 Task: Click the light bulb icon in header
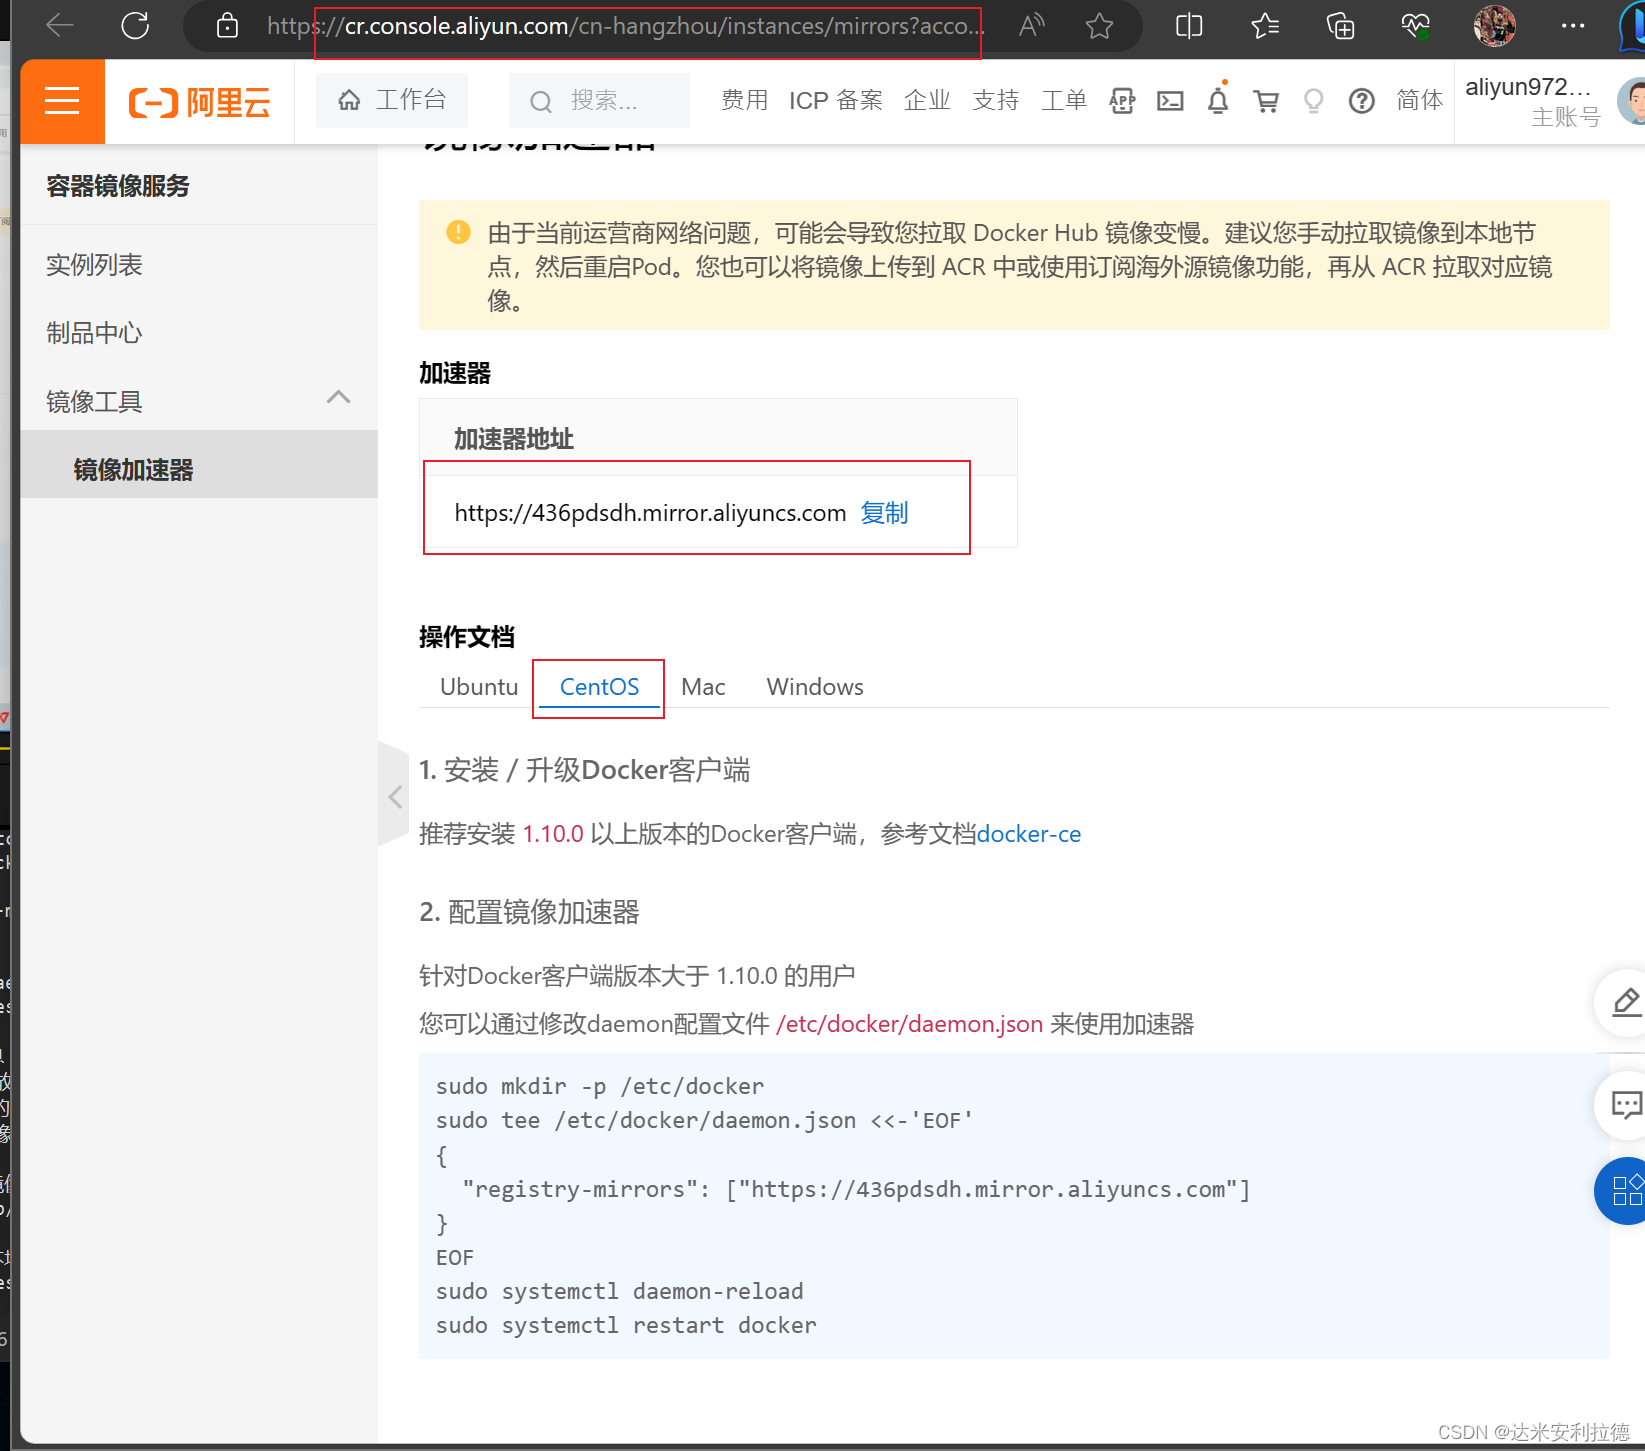point(1314,101)
